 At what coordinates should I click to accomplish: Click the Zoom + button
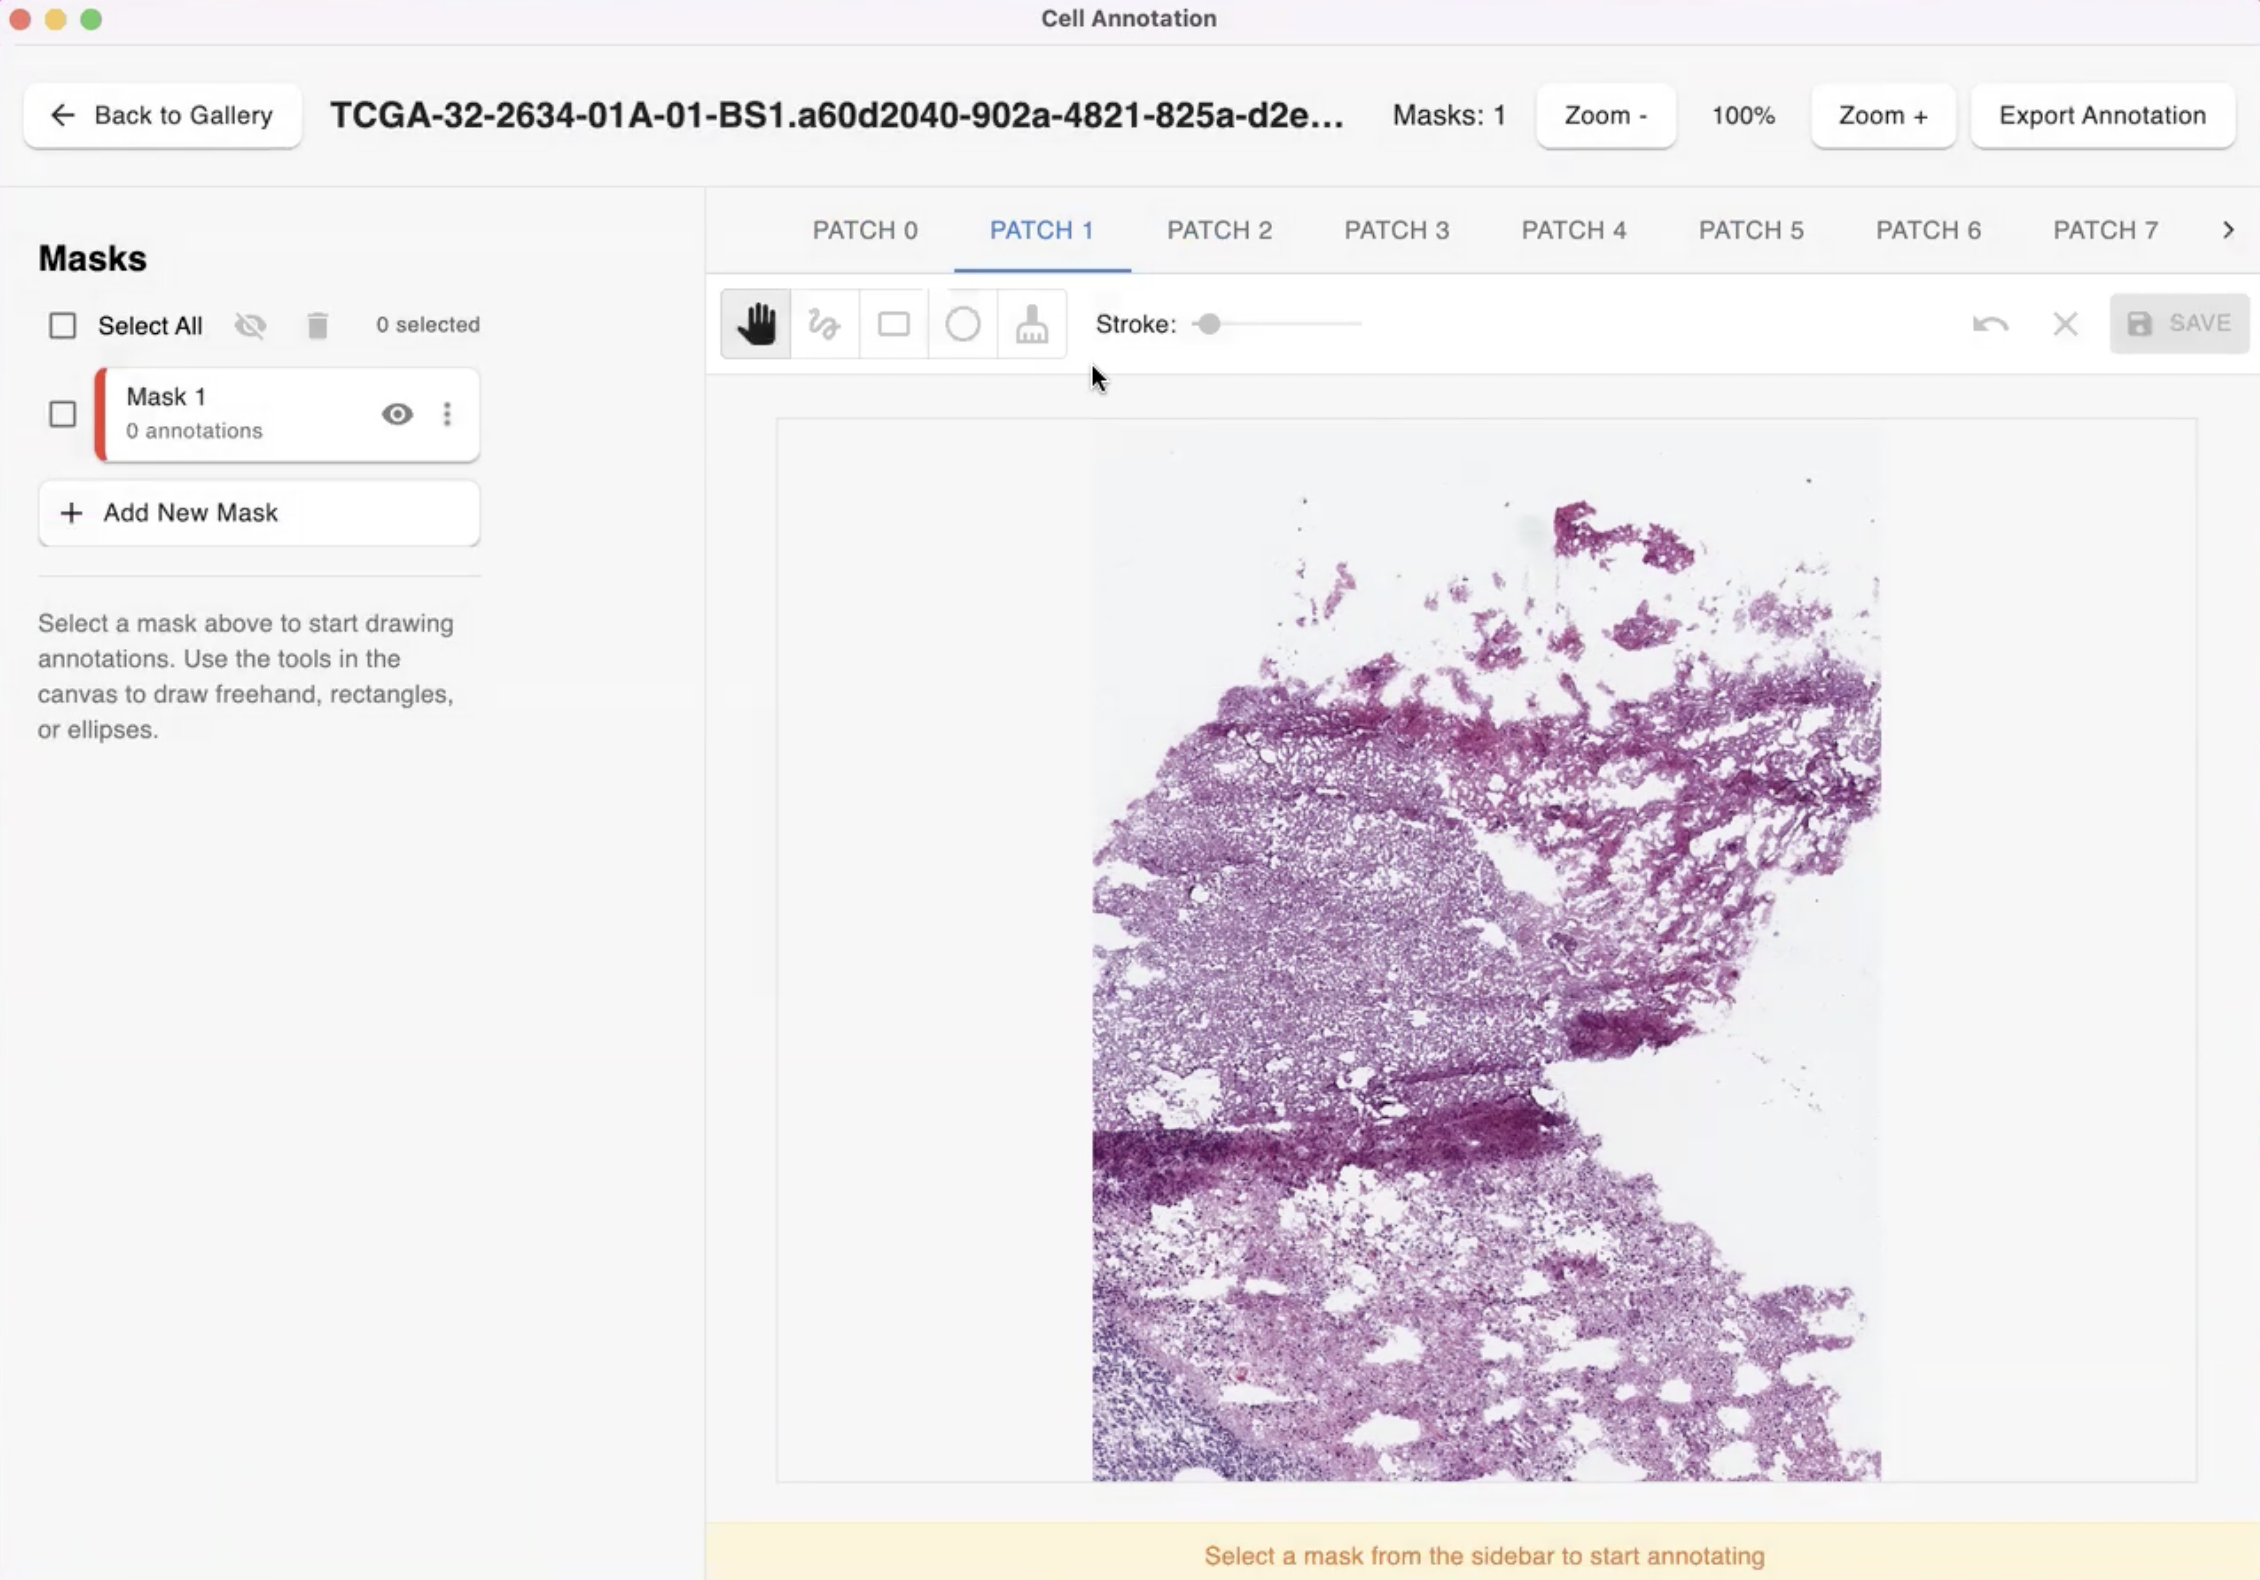(x=1882, y=116)
